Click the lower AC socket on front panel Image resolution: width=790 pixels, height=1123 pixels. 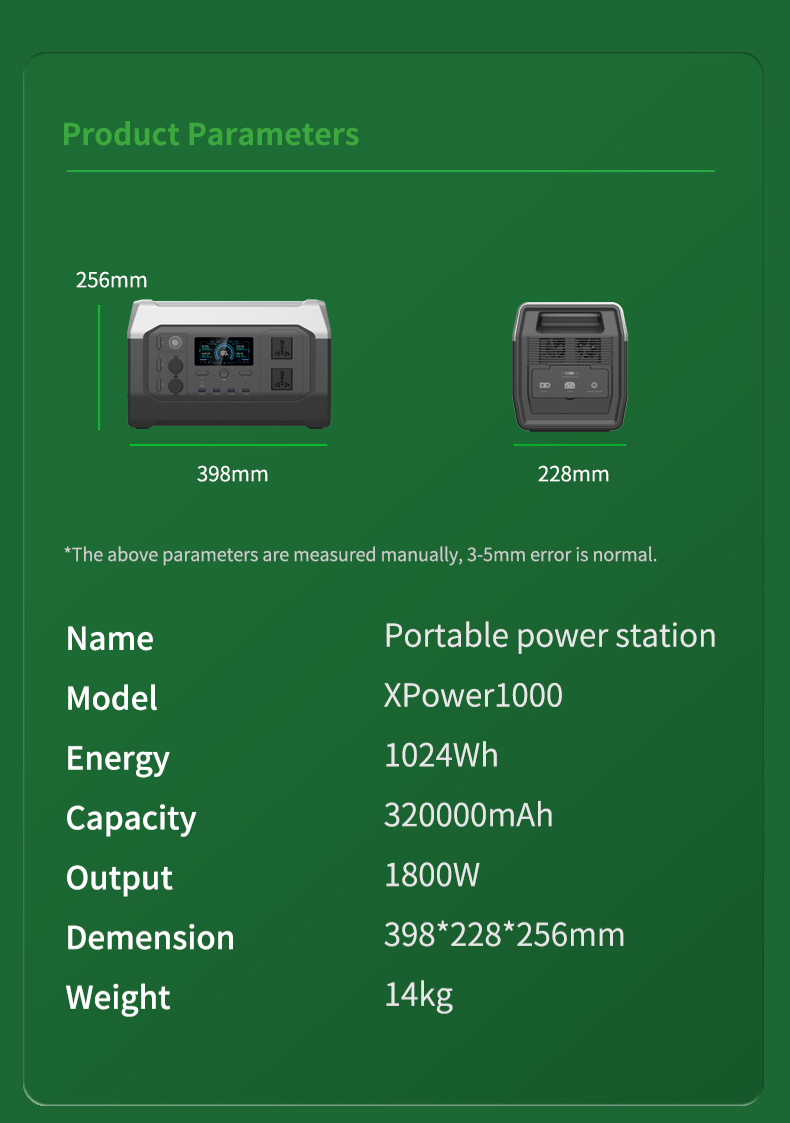coord(280,380)
